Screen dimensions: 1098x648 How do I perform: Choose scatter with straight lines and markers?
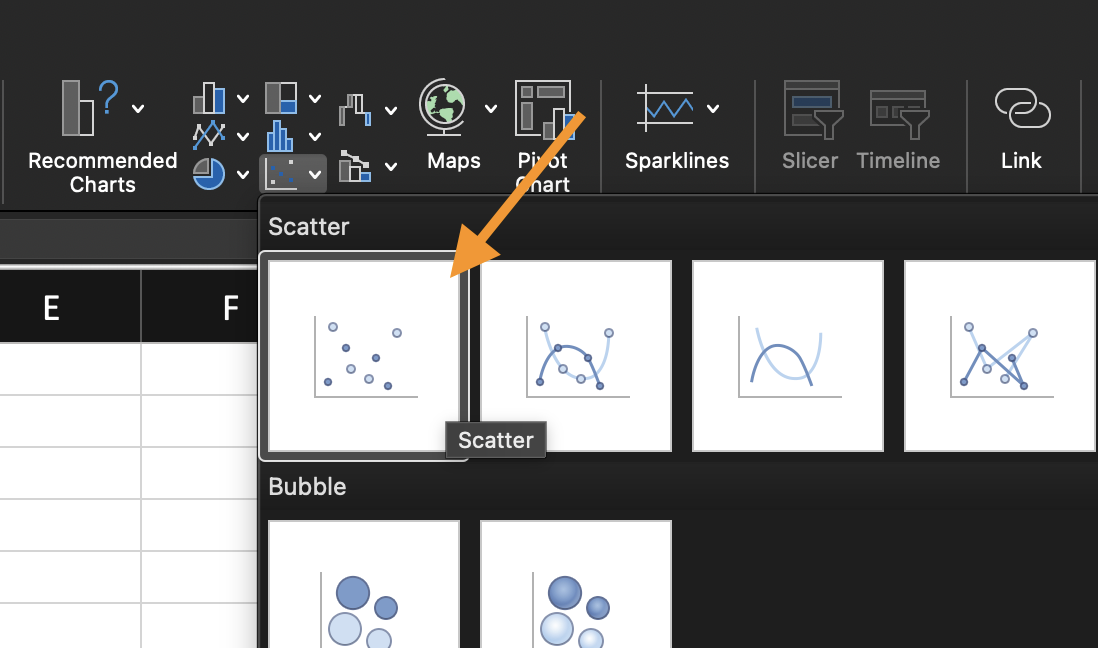[x=1000, y=356]
